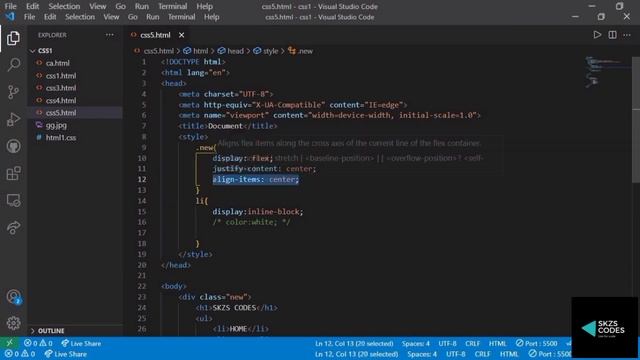Open css1.html in the Explorer
This screenshot has height=360, width=640.
61,76
